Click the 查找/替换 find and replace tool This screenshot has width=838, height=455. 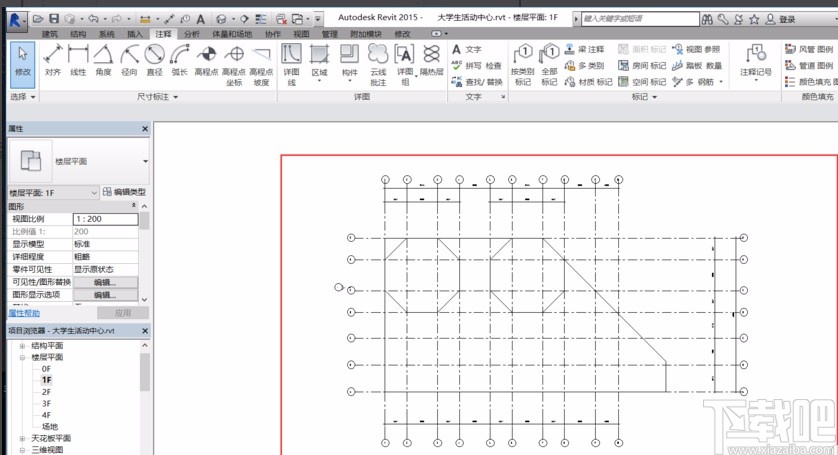click(477, 82)
